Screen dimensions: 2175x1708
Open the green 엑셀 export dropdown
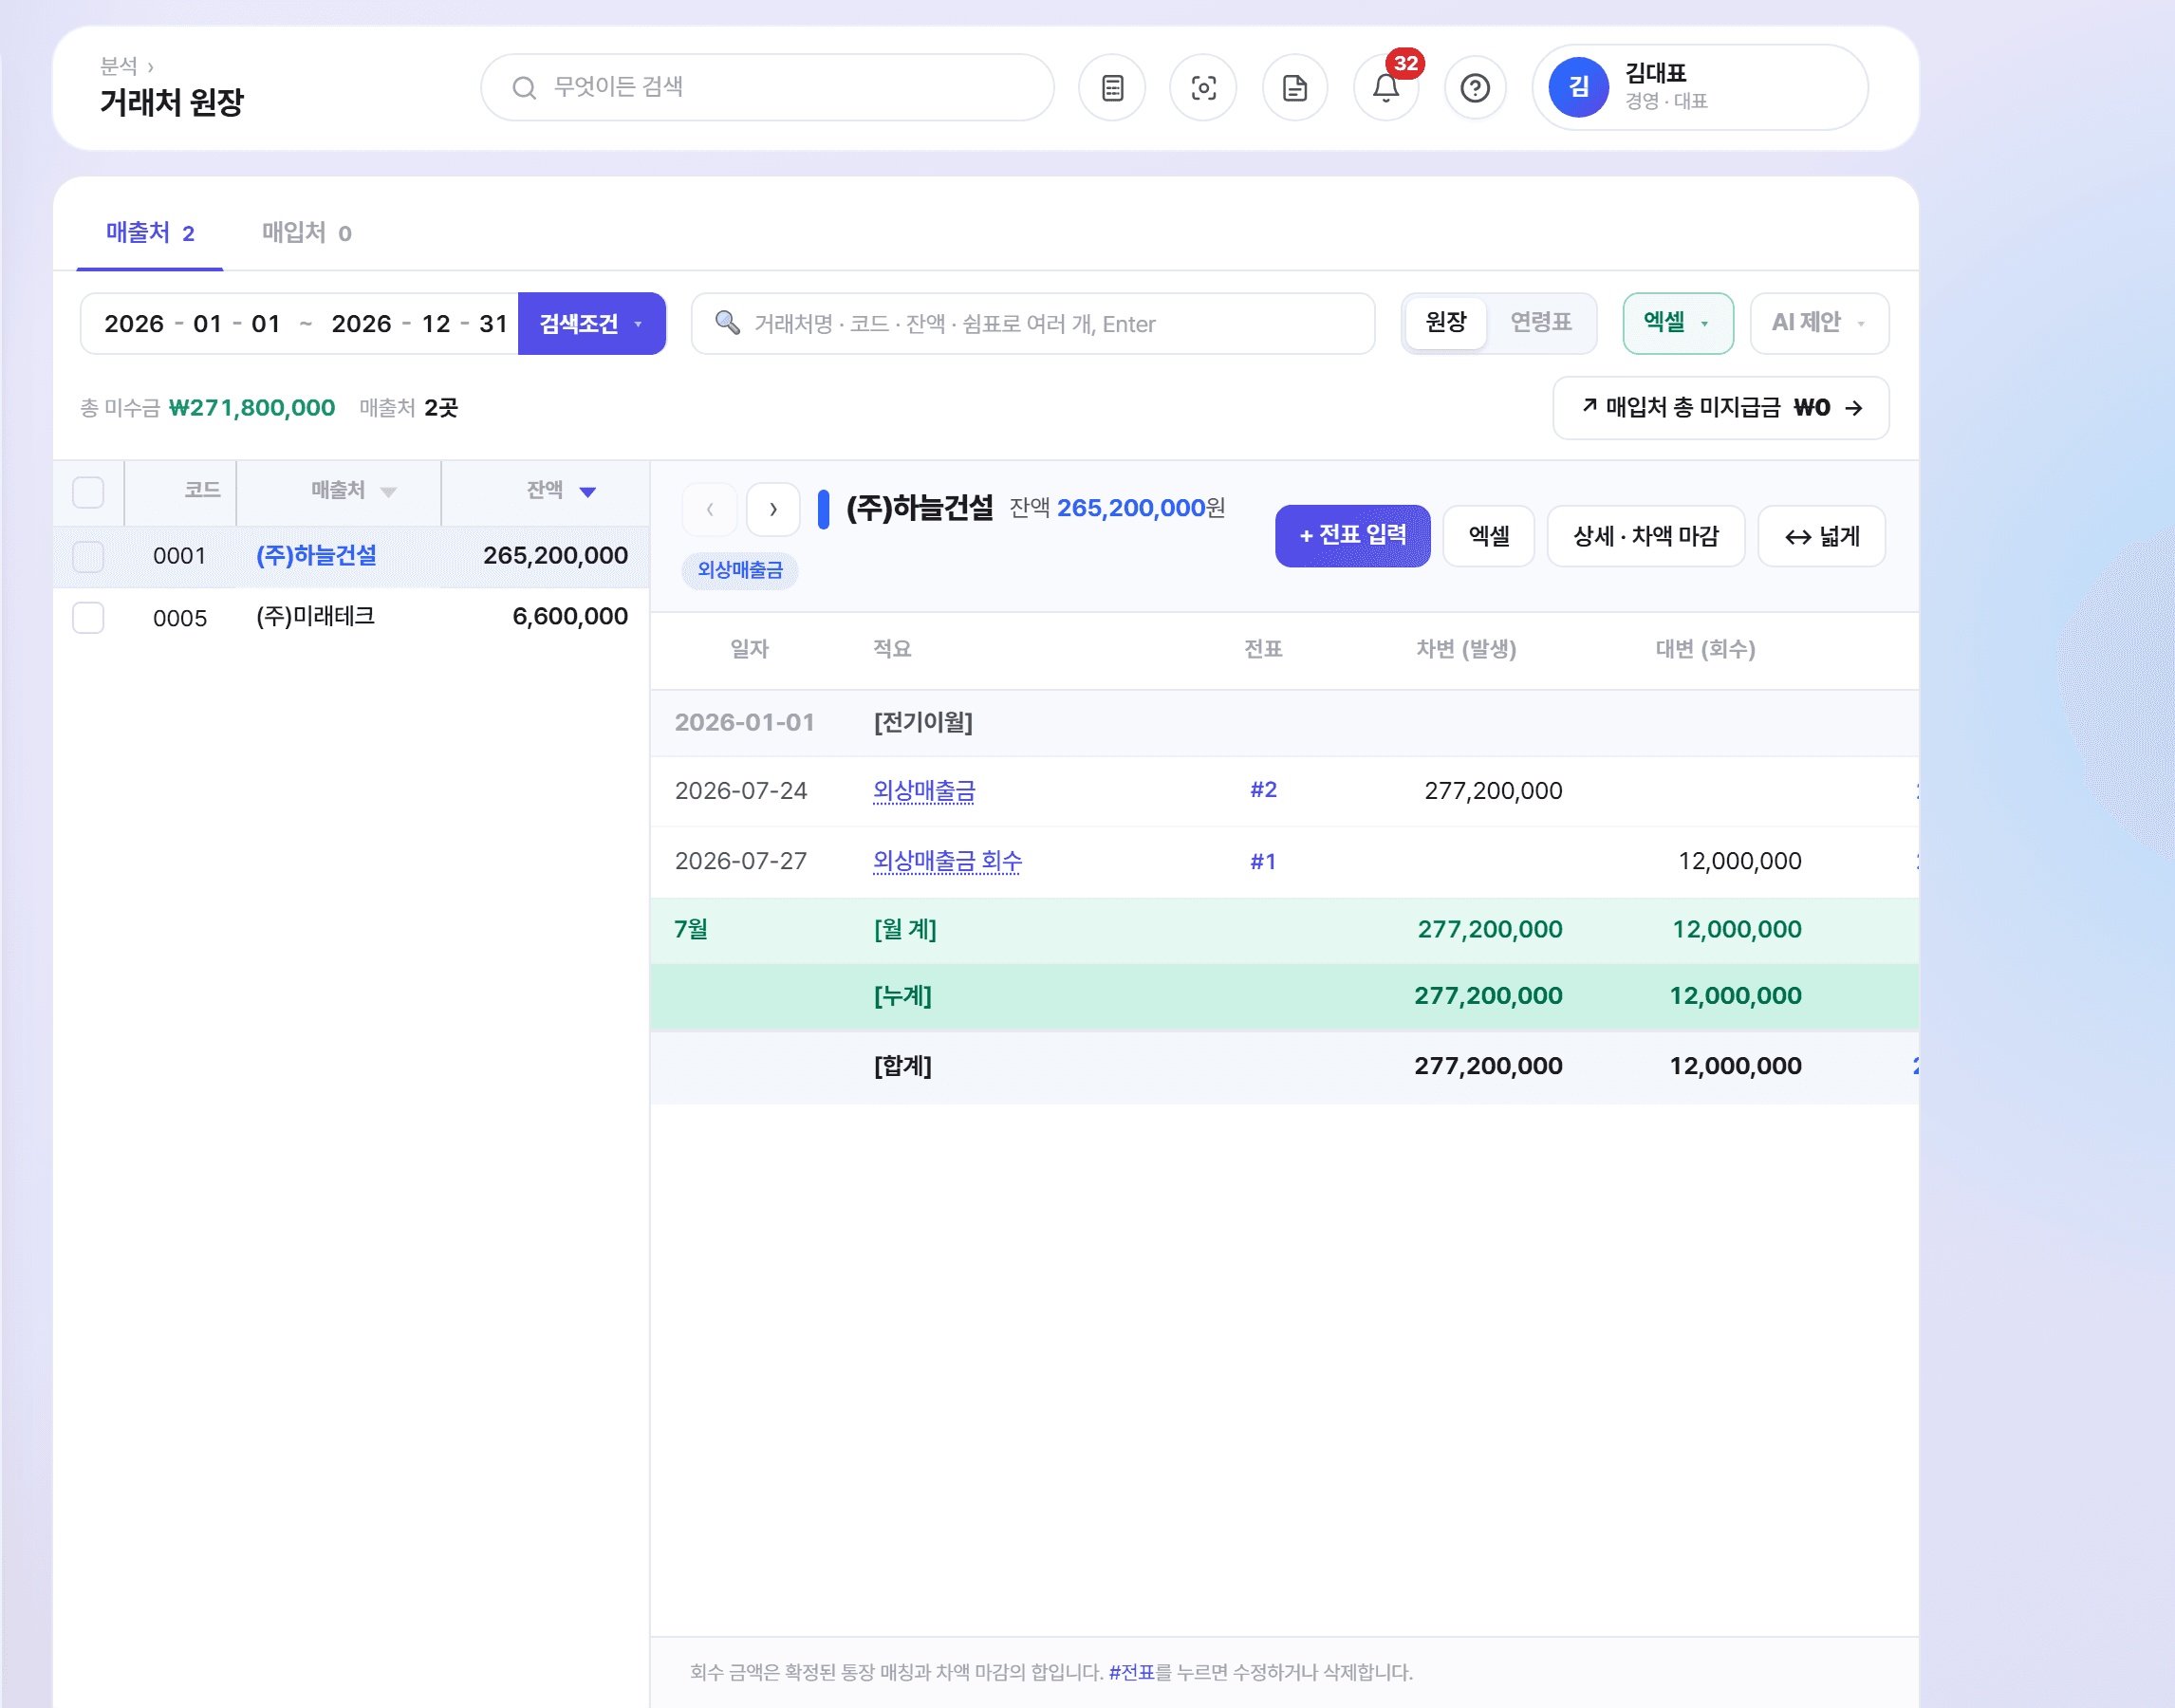coord(1677,323)
